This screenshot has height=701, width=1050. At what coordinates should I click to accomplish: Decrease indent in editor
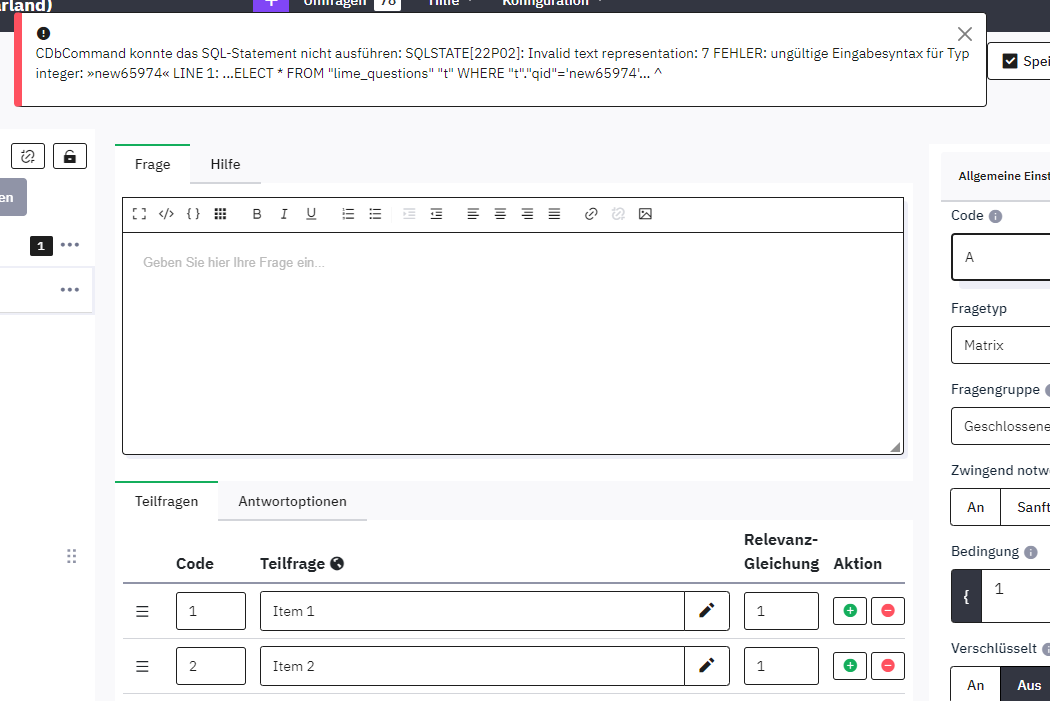point(436,214)
